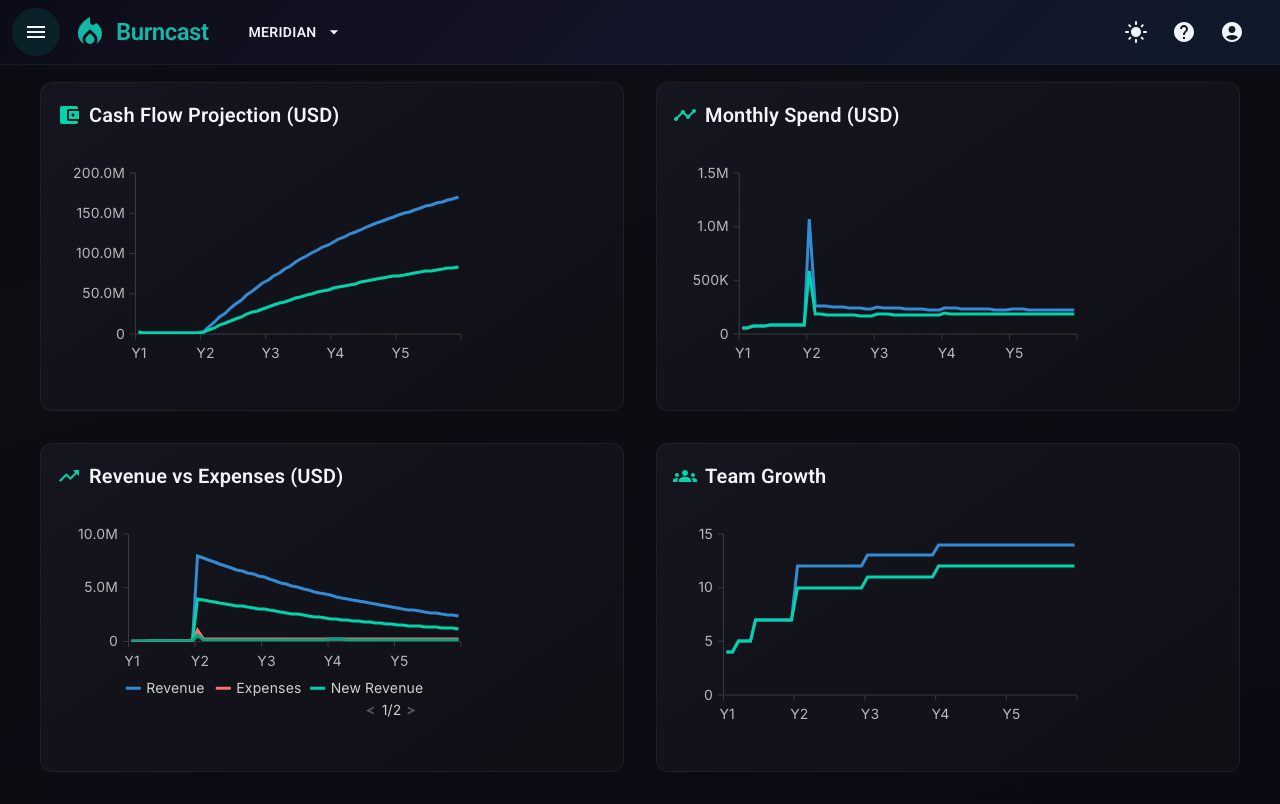The image size is (1280, 804).
Task: Click the people icon beside Team Growth
Action: 685,476
